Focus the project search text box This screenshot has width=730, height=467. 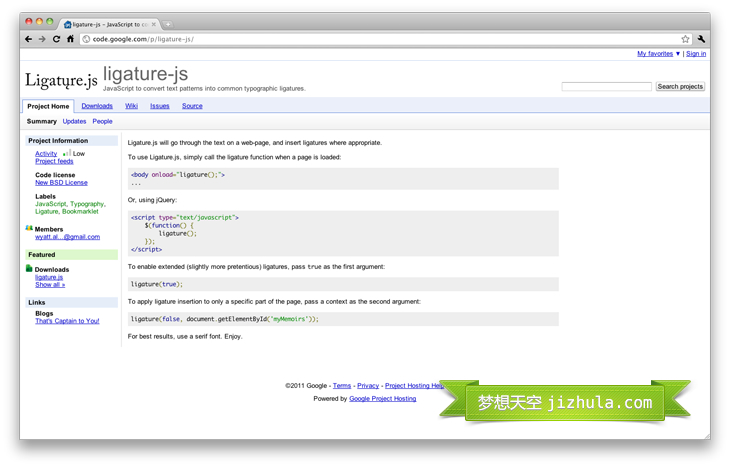click(606, 87)
